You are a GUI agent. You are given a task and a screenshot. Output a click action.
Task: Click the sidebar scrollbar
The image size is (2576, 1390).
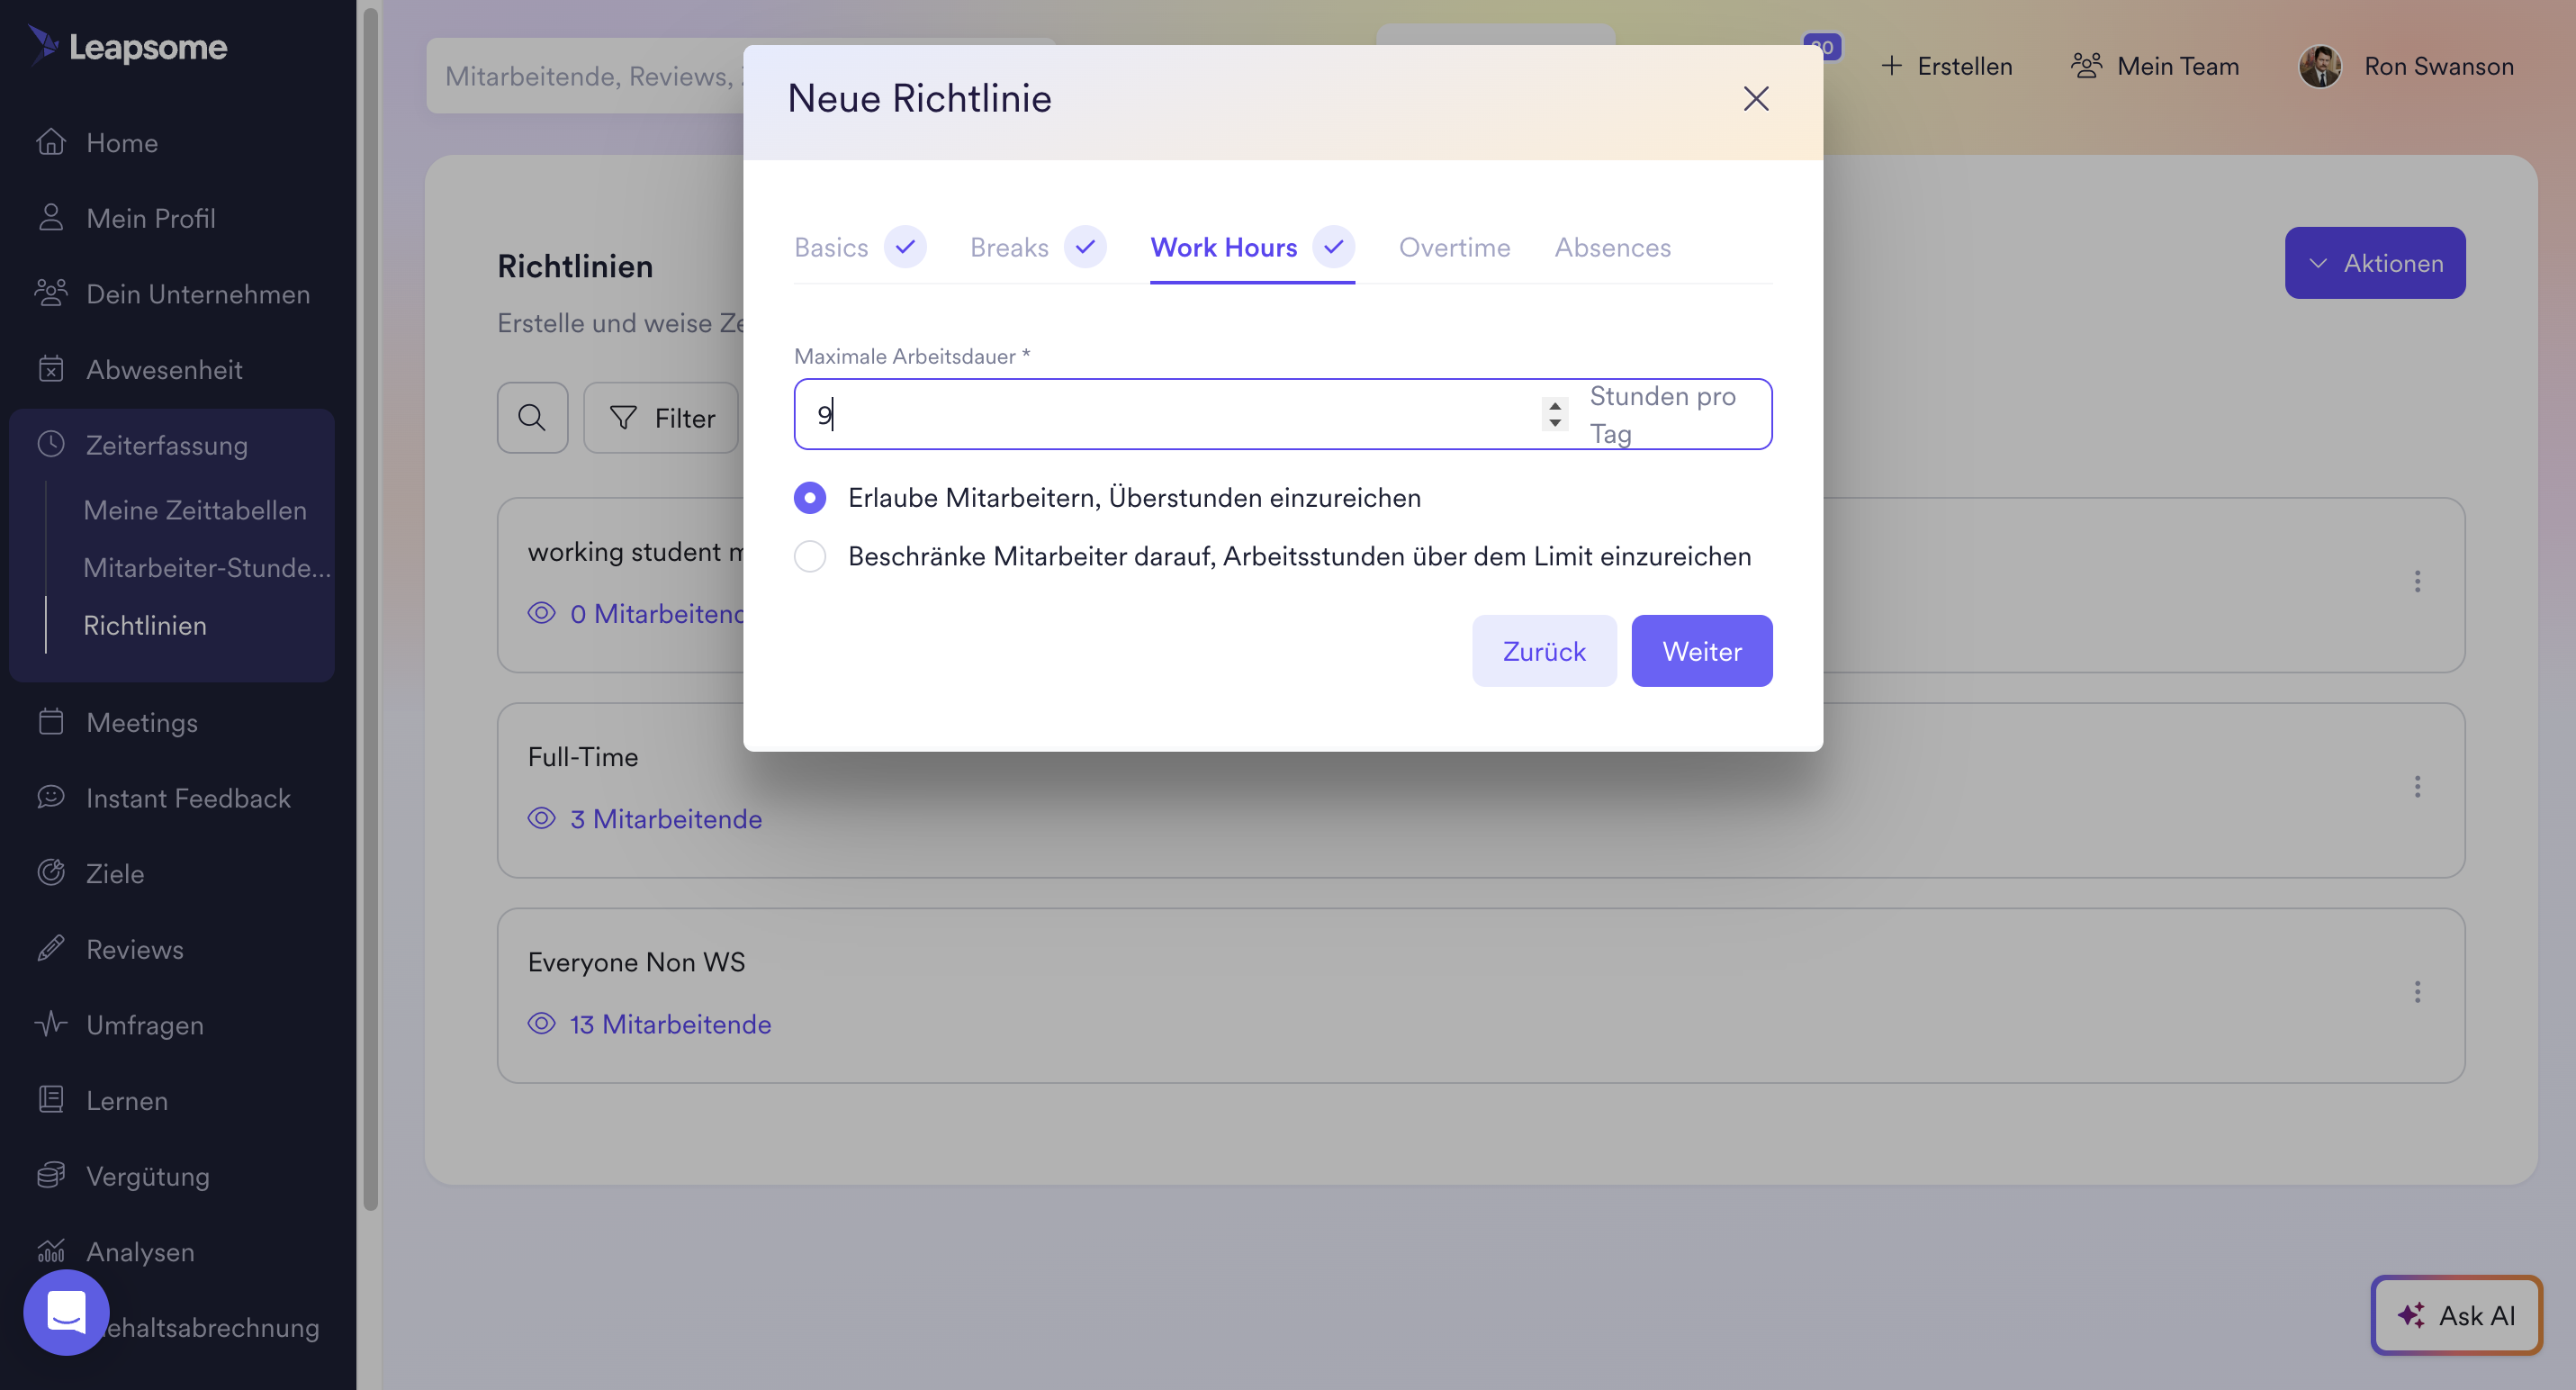(370, 609)
